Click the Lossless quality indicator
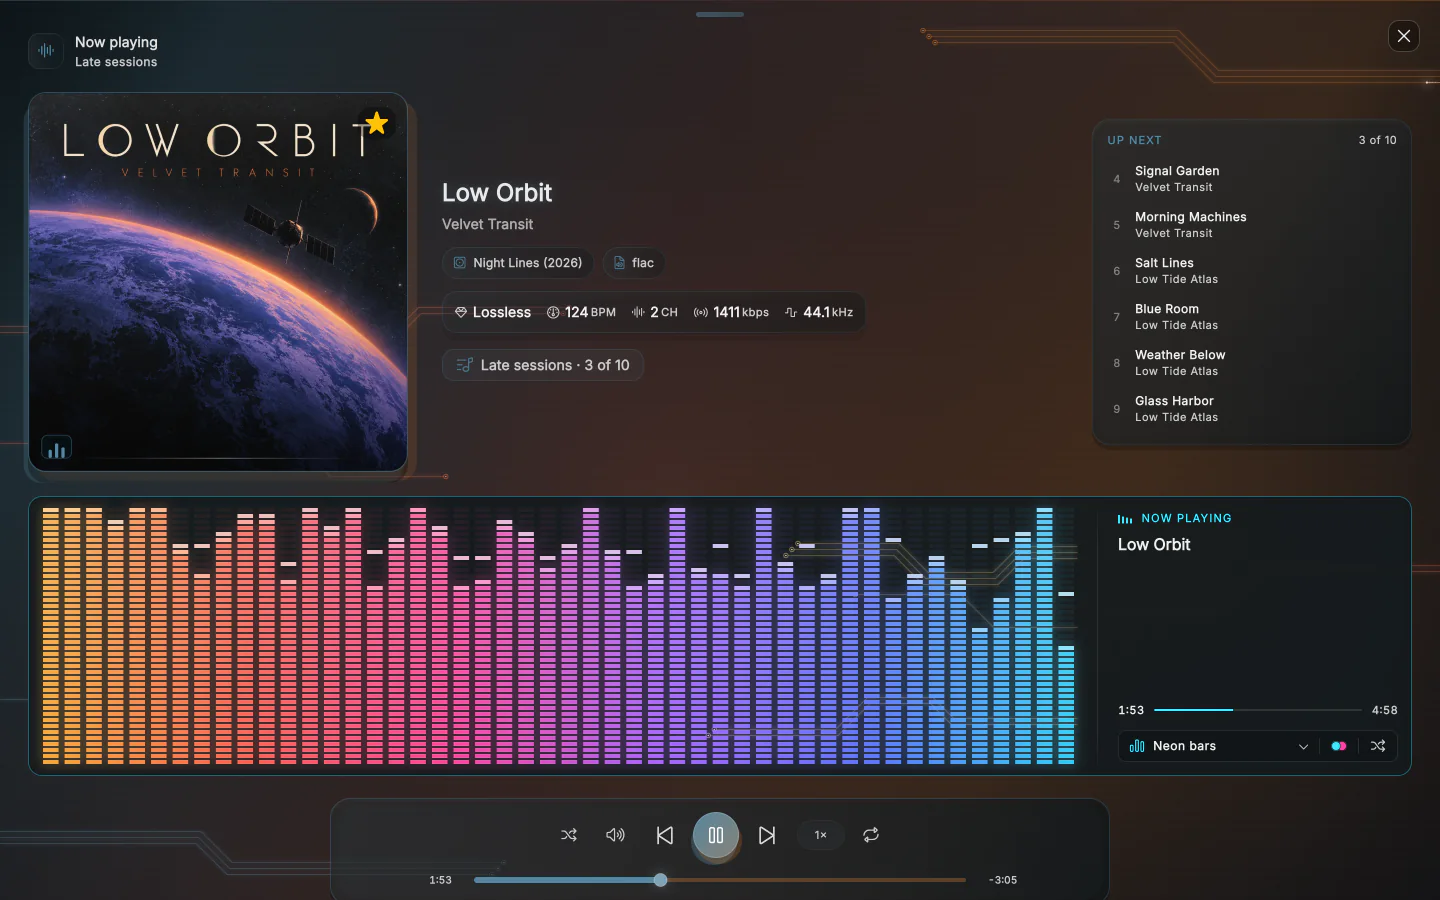The width and height of the screenshot is (1440, 900). click(x=493, y=312)
